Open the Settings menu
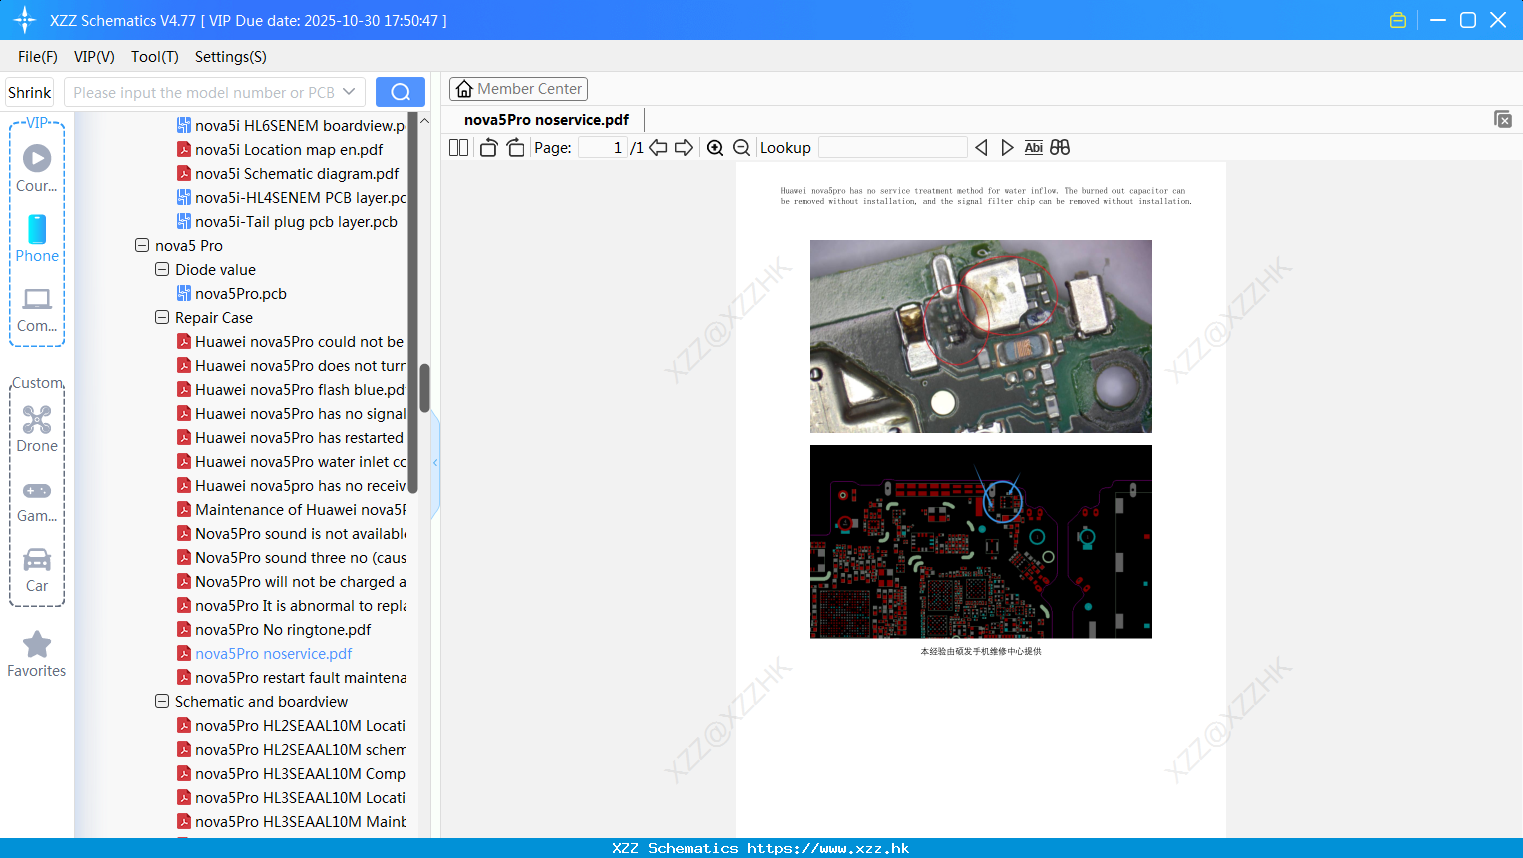This screenshot has height=858, width=1523. [231, 57]
